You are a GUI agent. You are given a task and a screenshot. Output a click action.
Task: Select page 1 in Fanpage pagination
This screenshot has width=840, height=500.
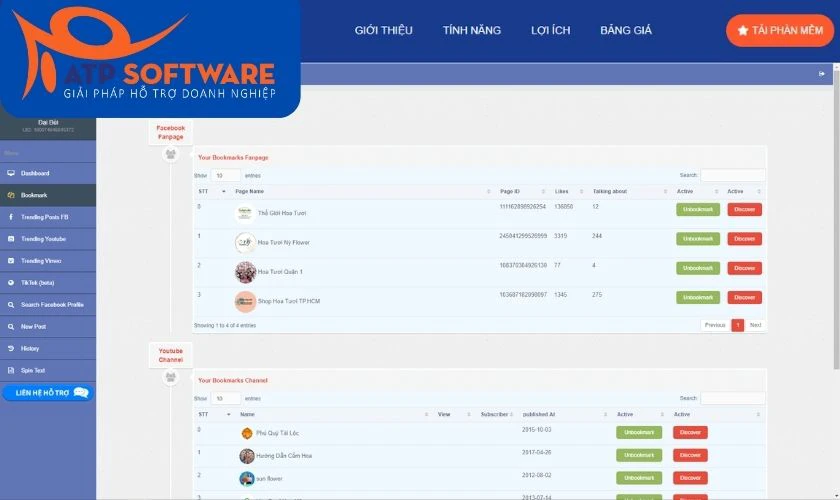[x=738, y=325]
